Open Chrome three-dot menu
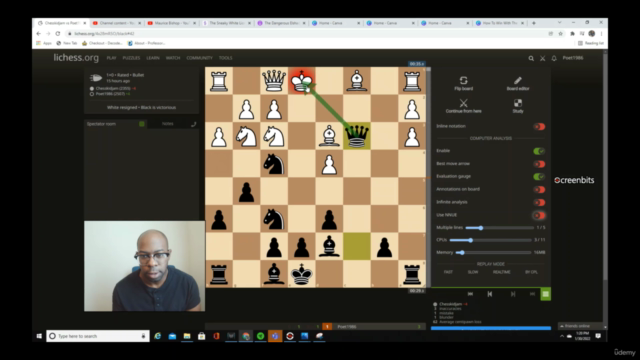The width and height of the screenshot is (640, 360). point(601,33)
